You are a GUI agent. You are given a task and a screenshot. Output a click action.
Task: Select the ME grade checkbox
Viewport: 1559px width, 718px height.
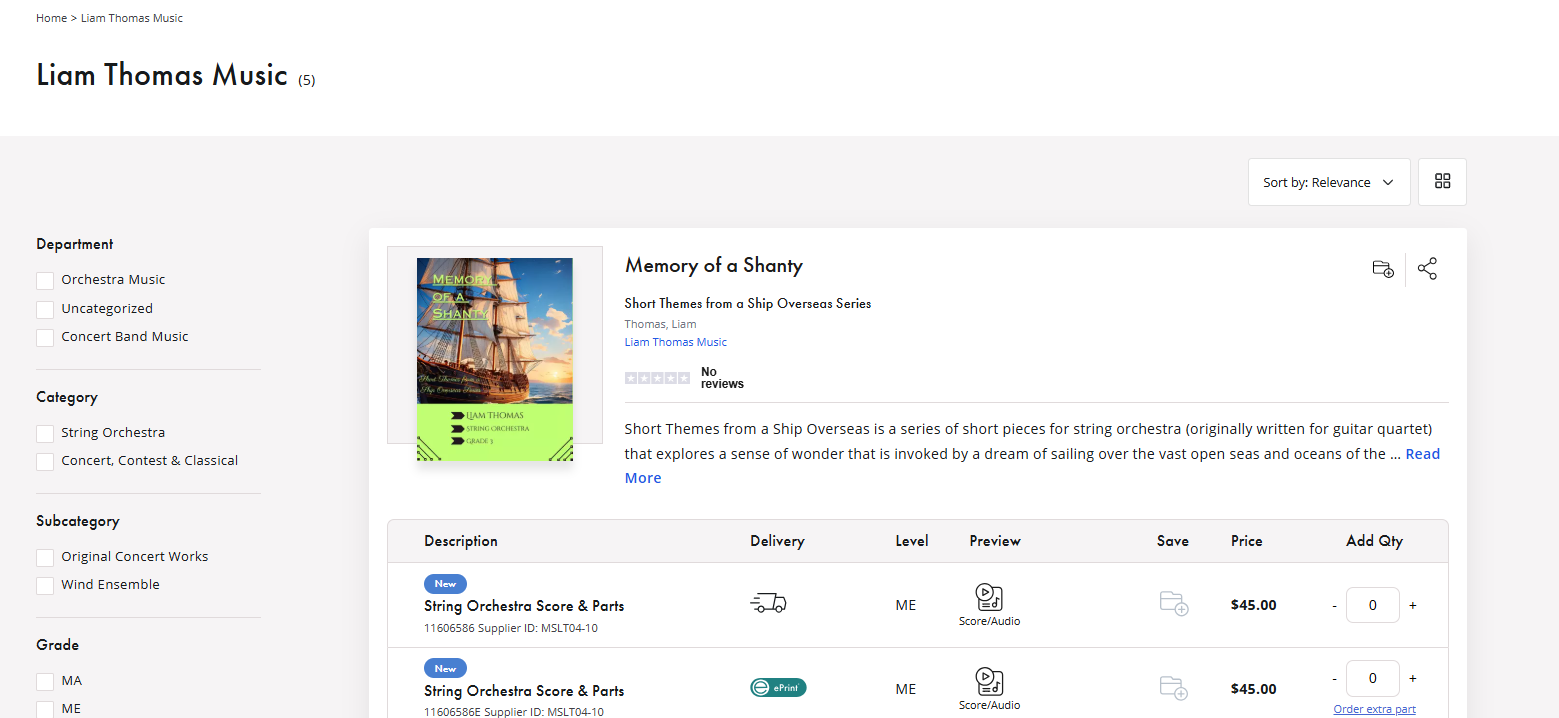[x=45, y=710]
